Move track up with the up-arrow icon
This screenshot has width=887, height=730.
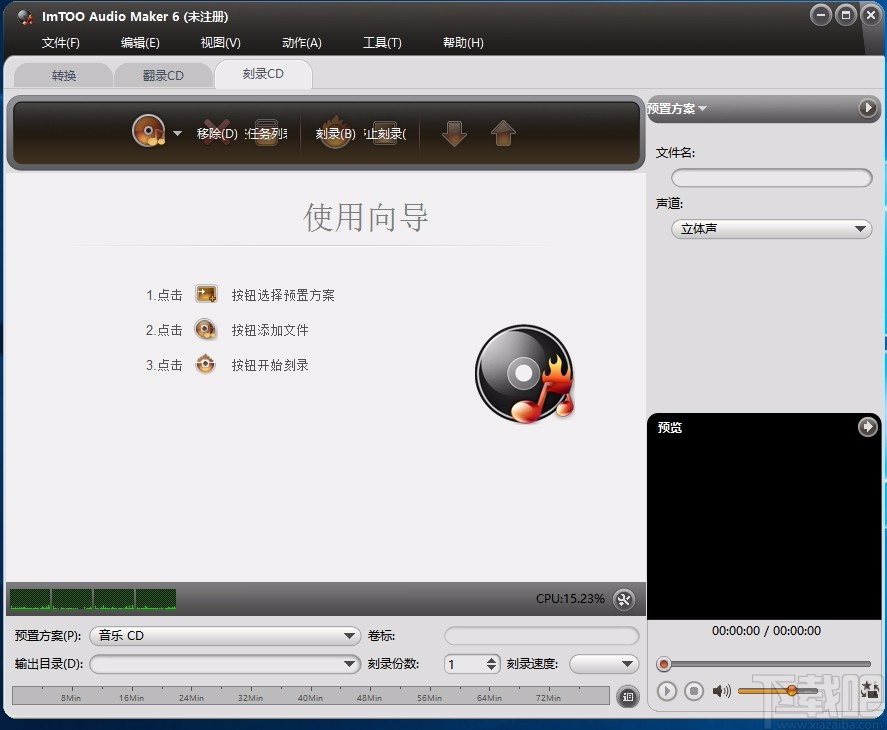click(x=503, y=132)
